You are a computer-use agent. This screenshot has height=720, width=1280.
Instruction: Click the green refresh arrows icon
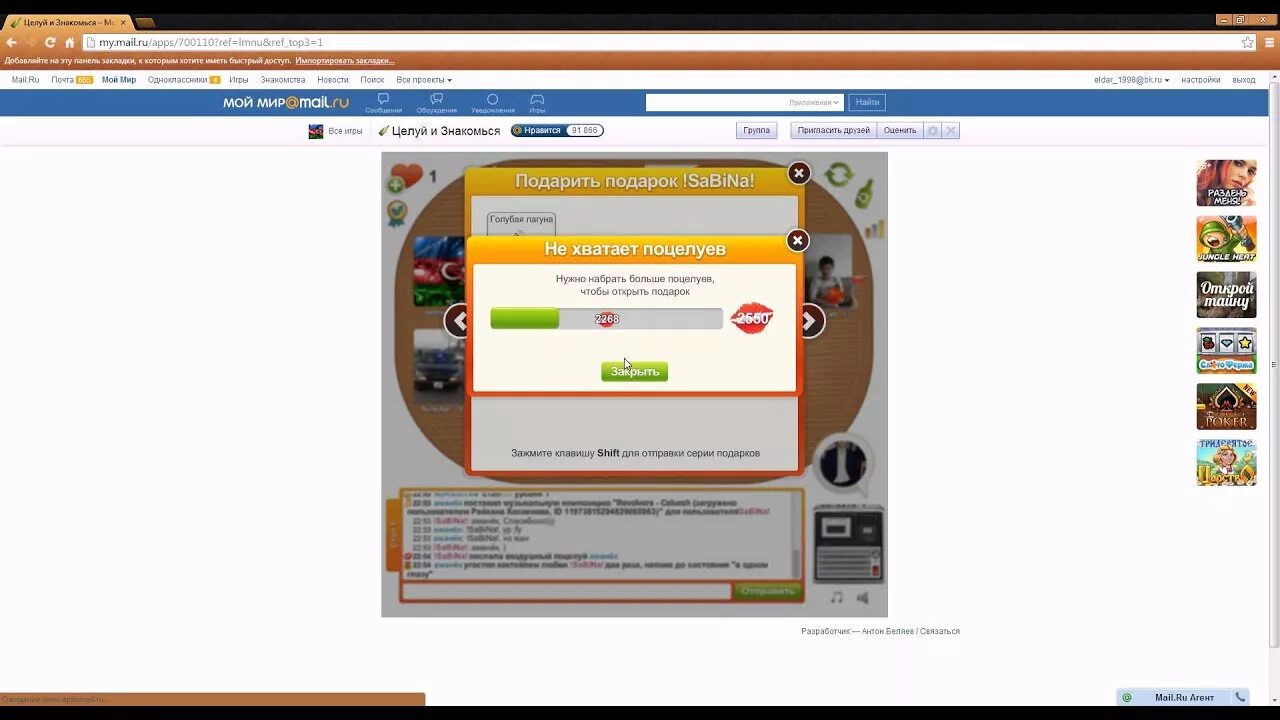pos(838,176)
